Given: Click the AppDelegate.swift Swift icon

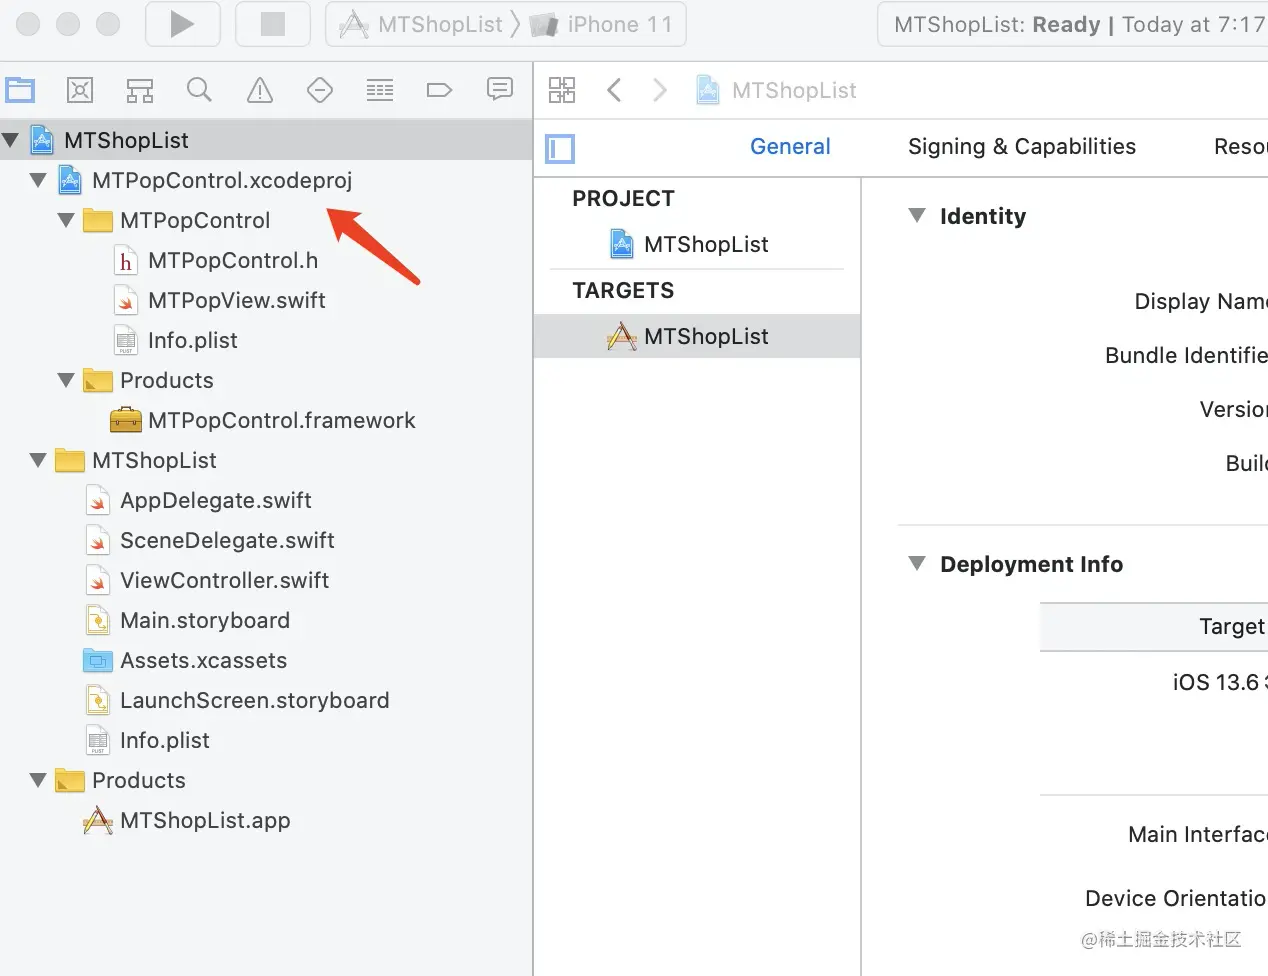Looking at the screenshot, I should click(98, 501).
